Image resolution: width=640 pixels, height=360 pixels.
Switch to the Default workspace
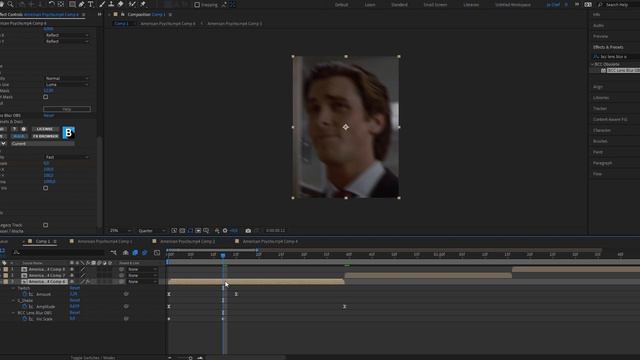pos(341,5)
